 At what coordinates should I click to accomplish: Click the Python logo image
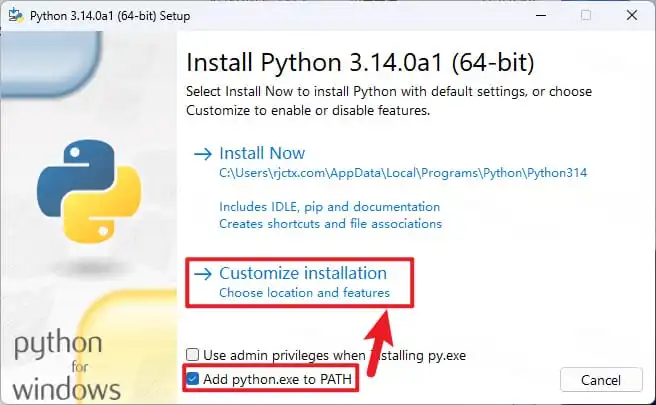point(89,191)
